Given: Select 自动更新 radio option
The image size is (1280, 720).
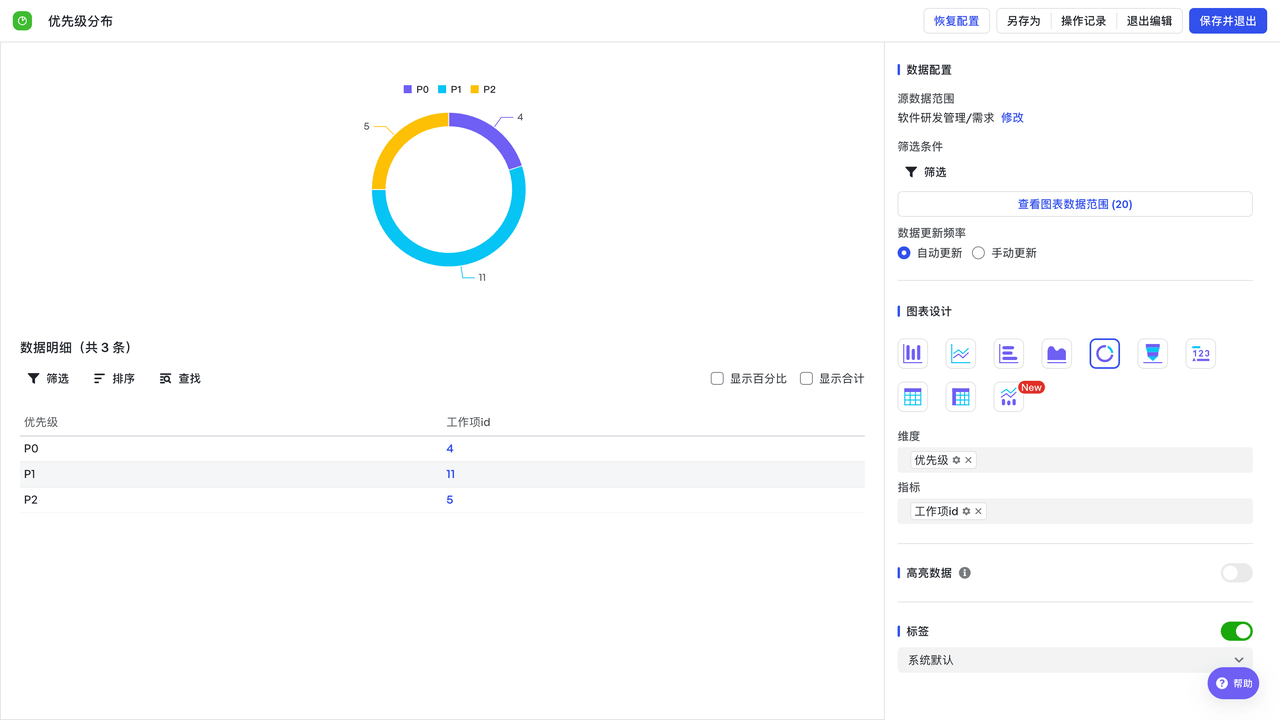Looking at the screenshot, I should click(x=904, y=253).
